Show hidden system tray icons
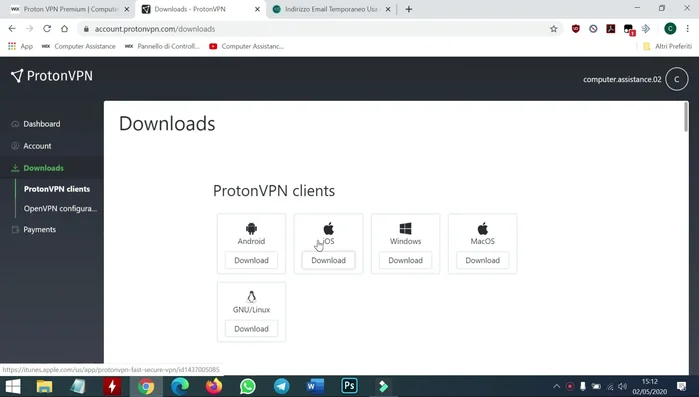The width and height of the screenshot is (699, 397). (x=556, y=386)
